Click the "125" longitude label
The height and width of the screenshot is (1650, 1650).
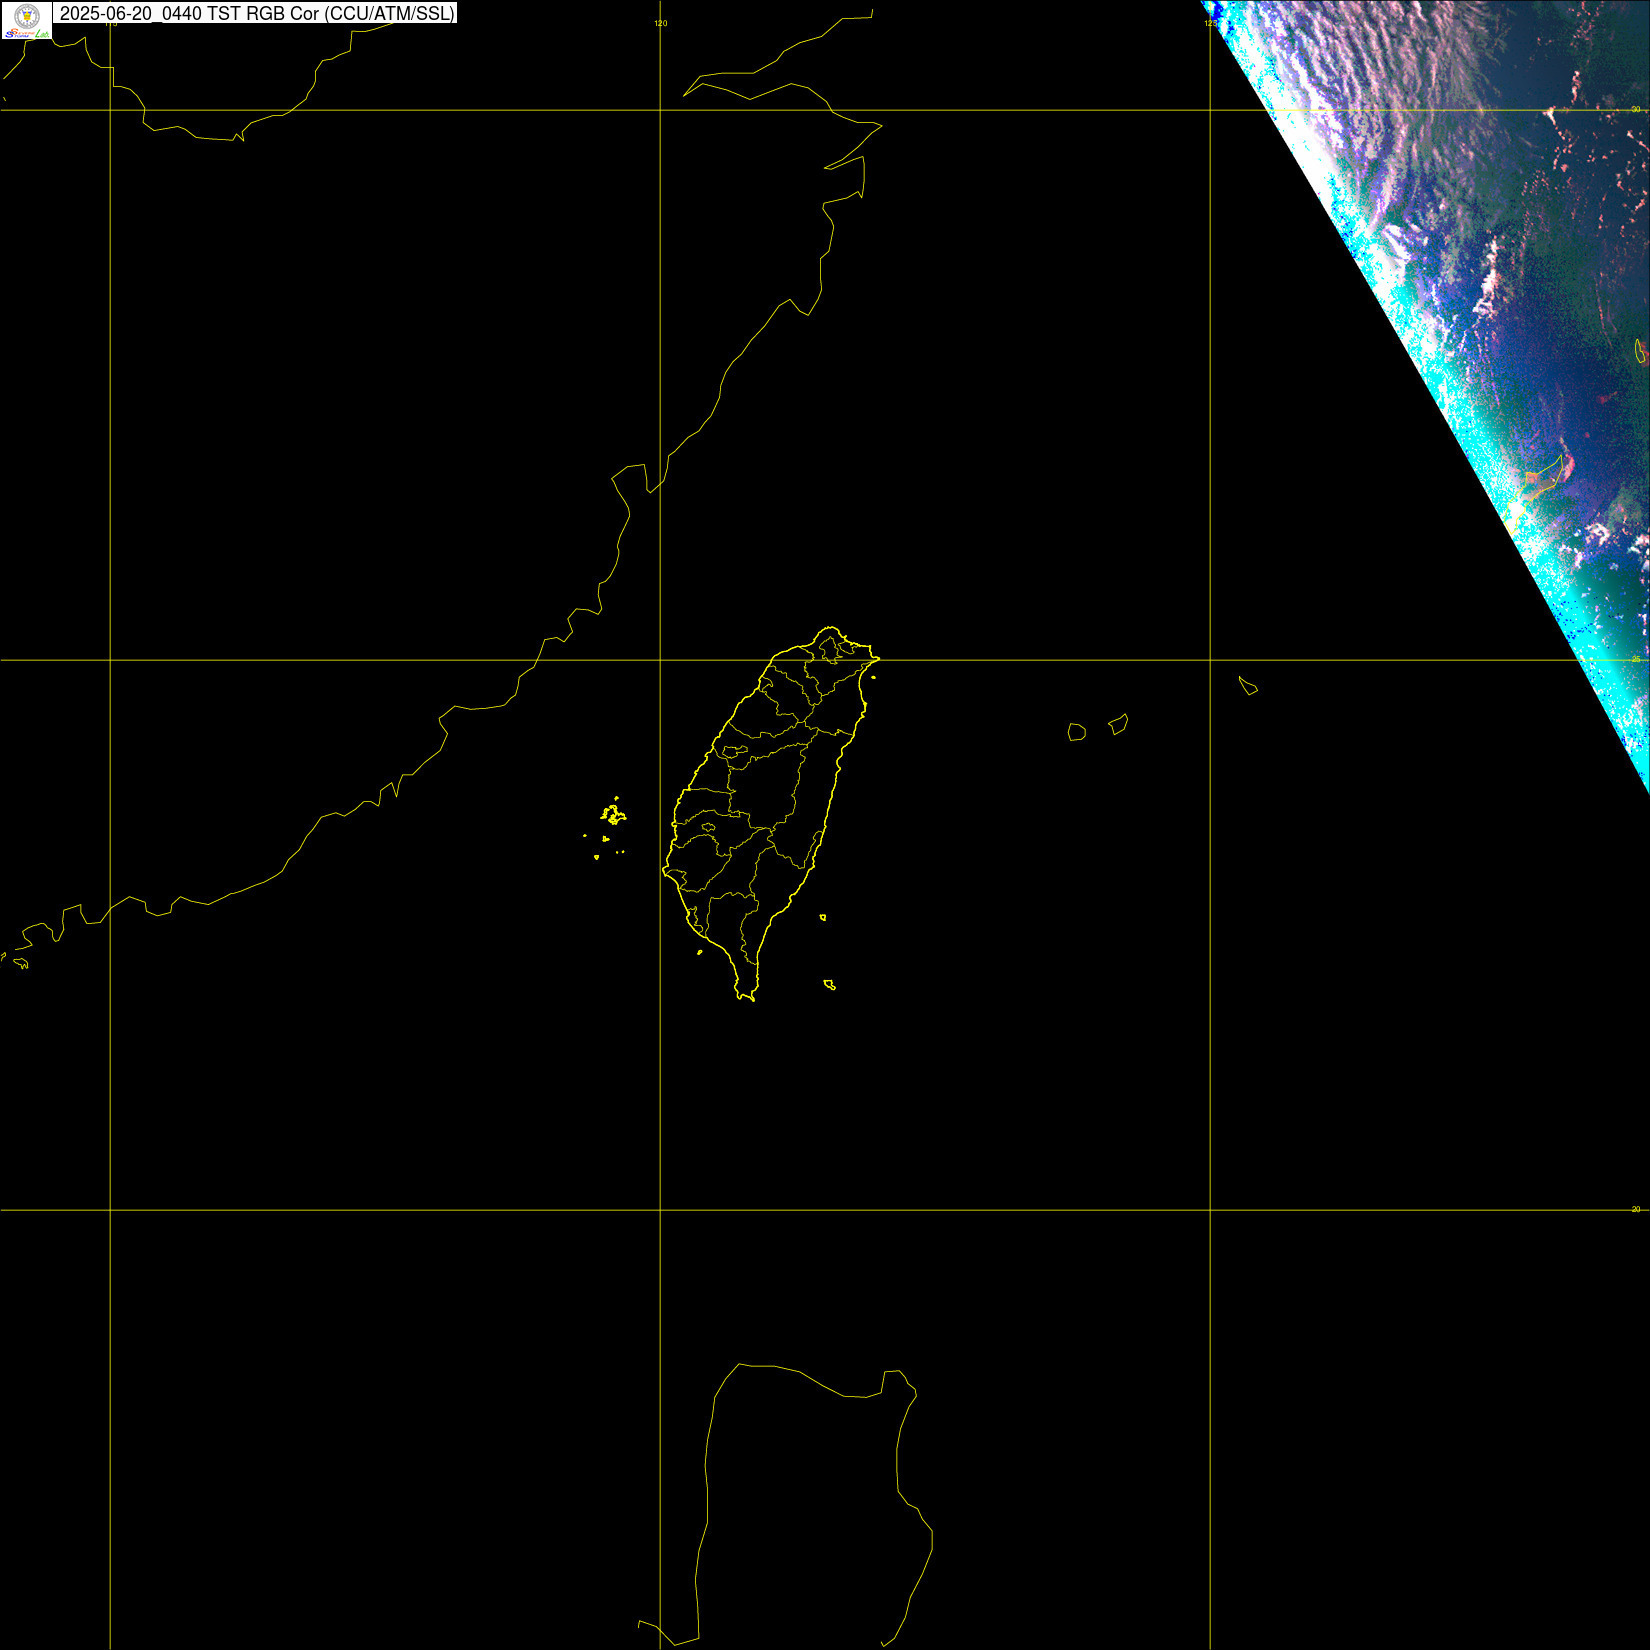1211,23
